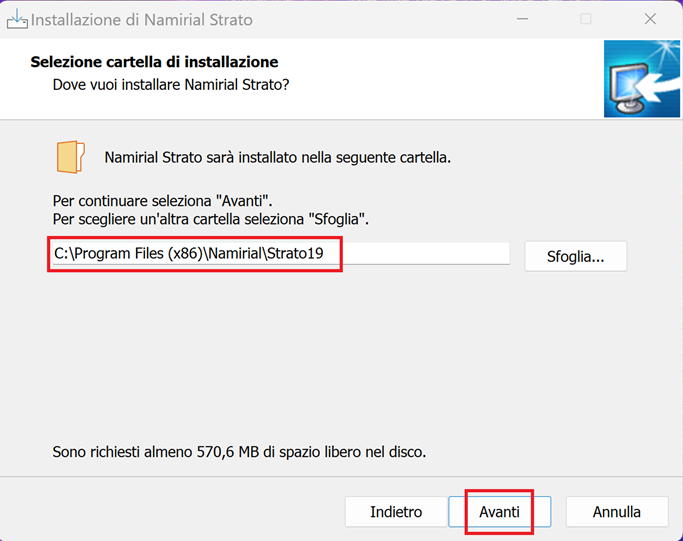Click the greyed-out maximize button

click(586, 19)
